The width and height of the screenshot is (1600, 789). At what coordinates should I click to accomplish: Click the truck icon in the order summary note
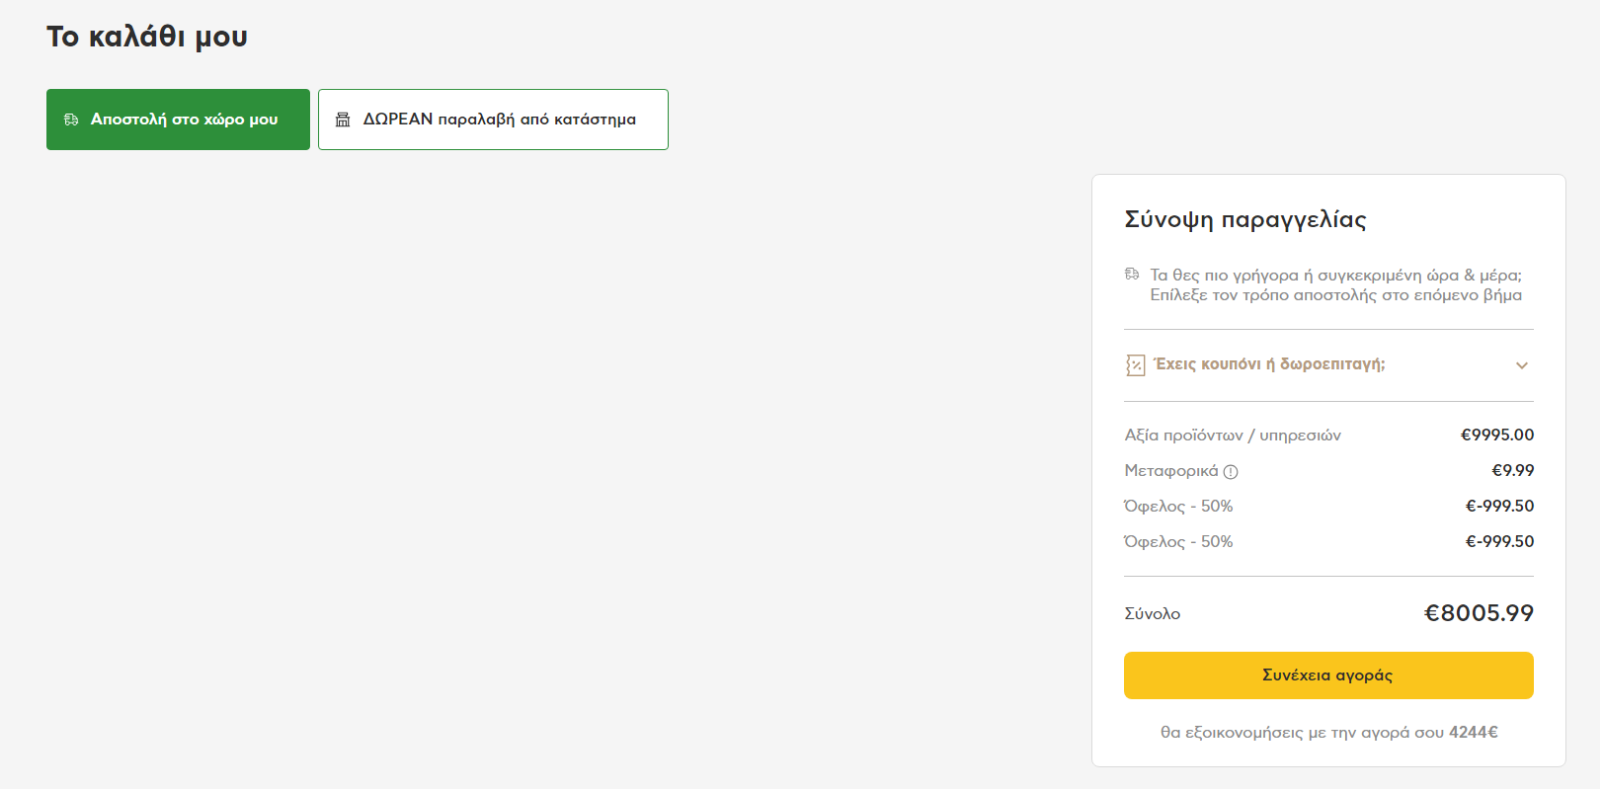tap(1132, 274)
